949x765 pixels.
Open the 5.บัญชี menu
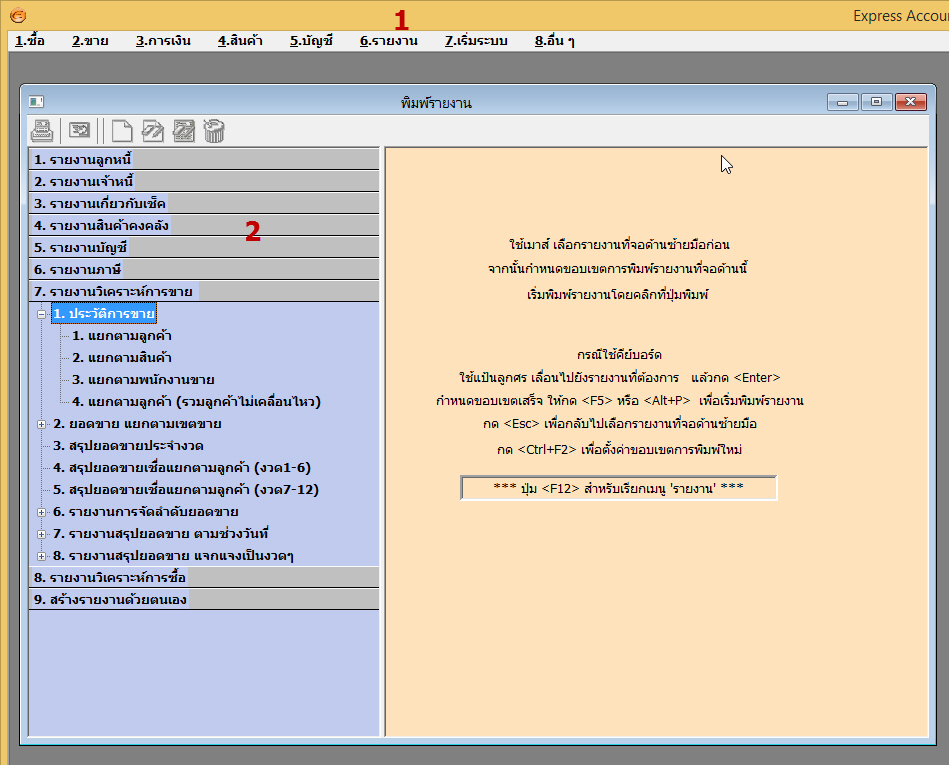coord(311,41)
